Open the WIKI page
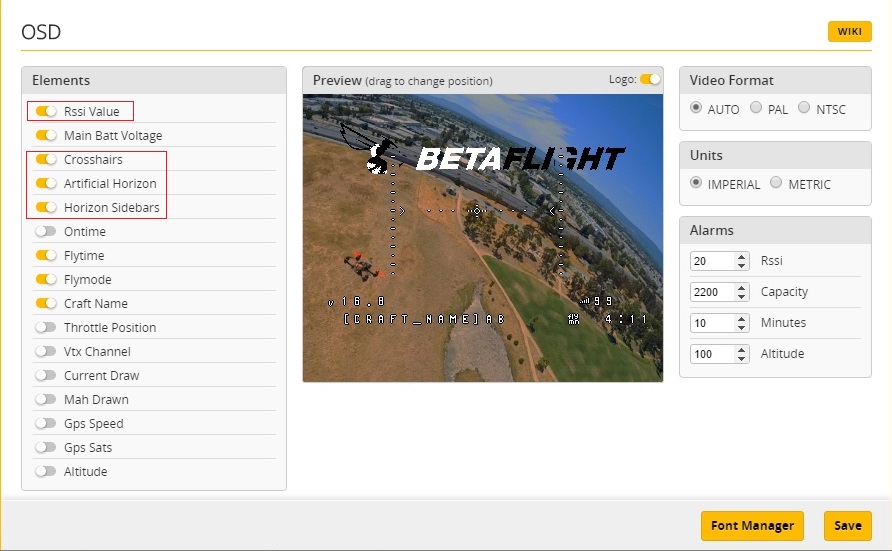 click(849, 31)
